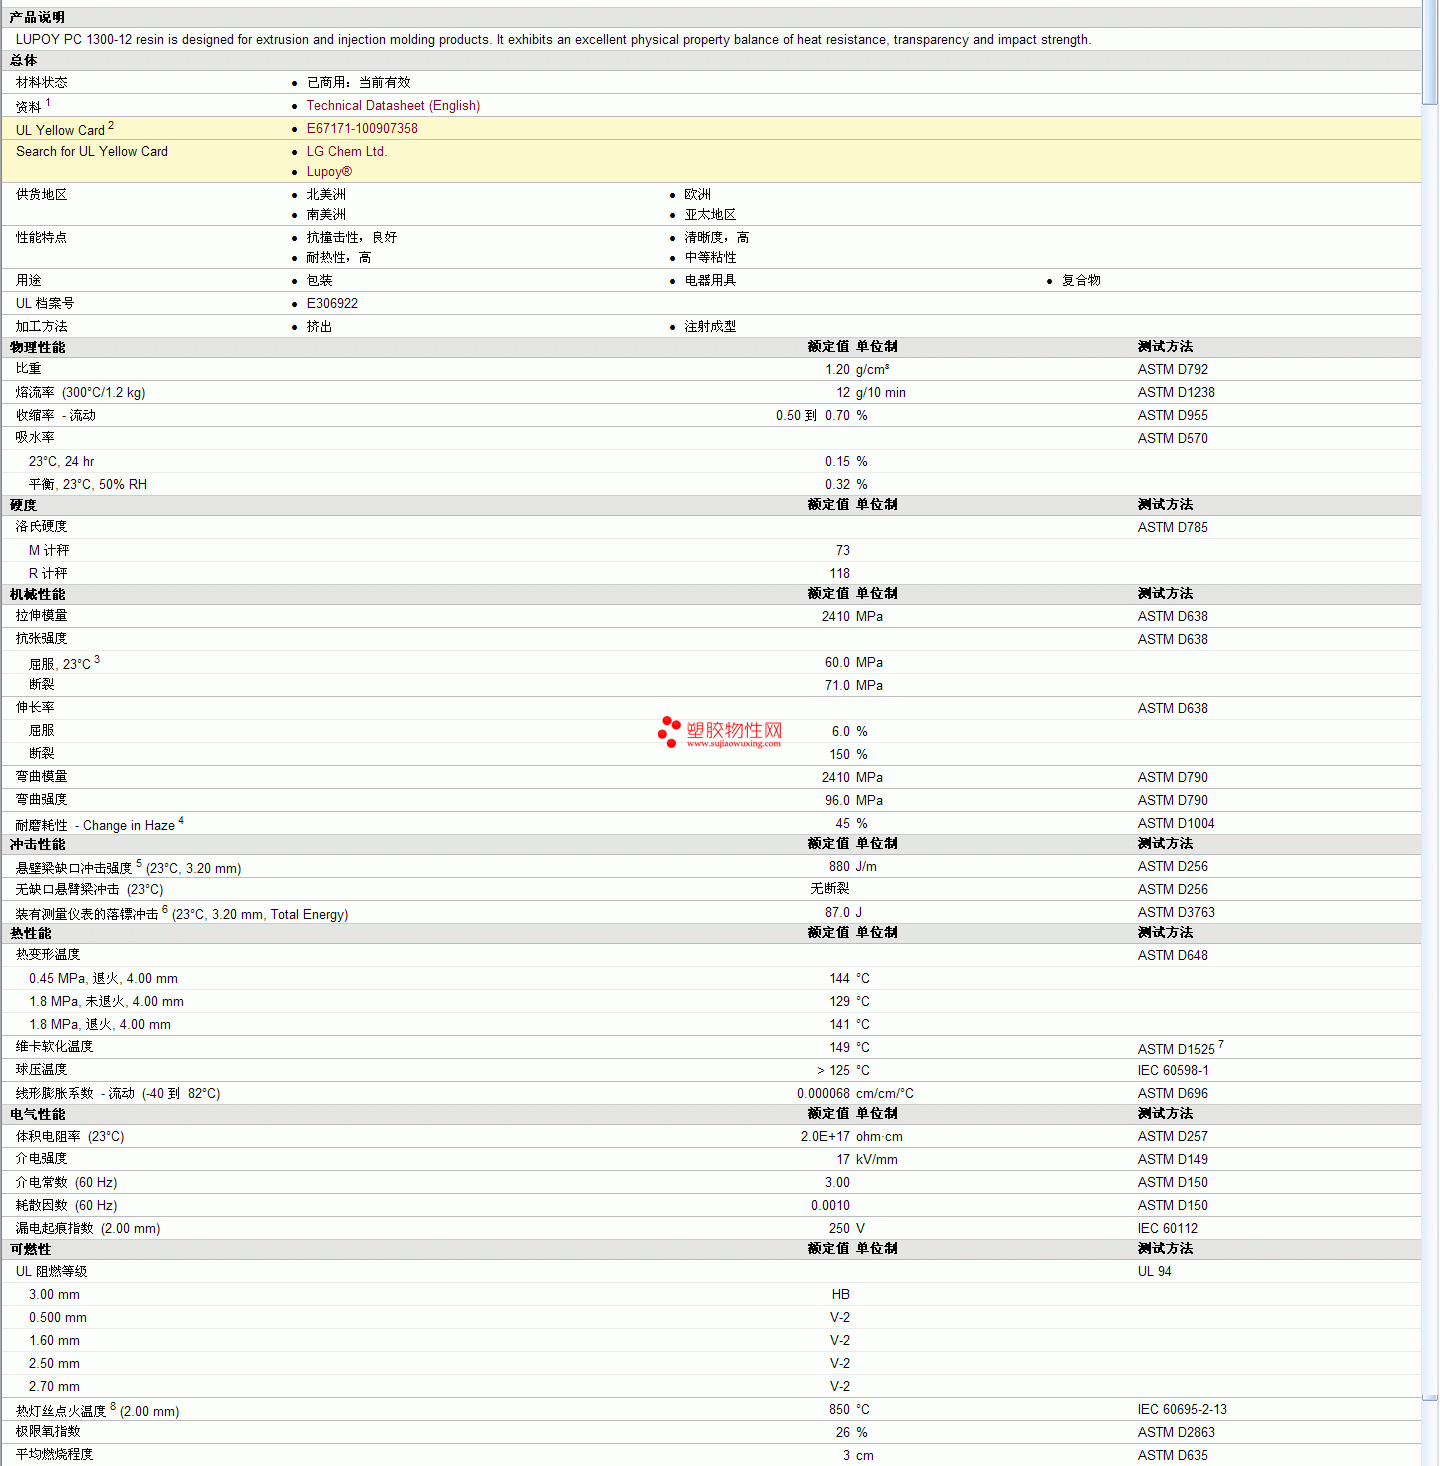
Task: Select the density value 1.20
Action: 837,369
